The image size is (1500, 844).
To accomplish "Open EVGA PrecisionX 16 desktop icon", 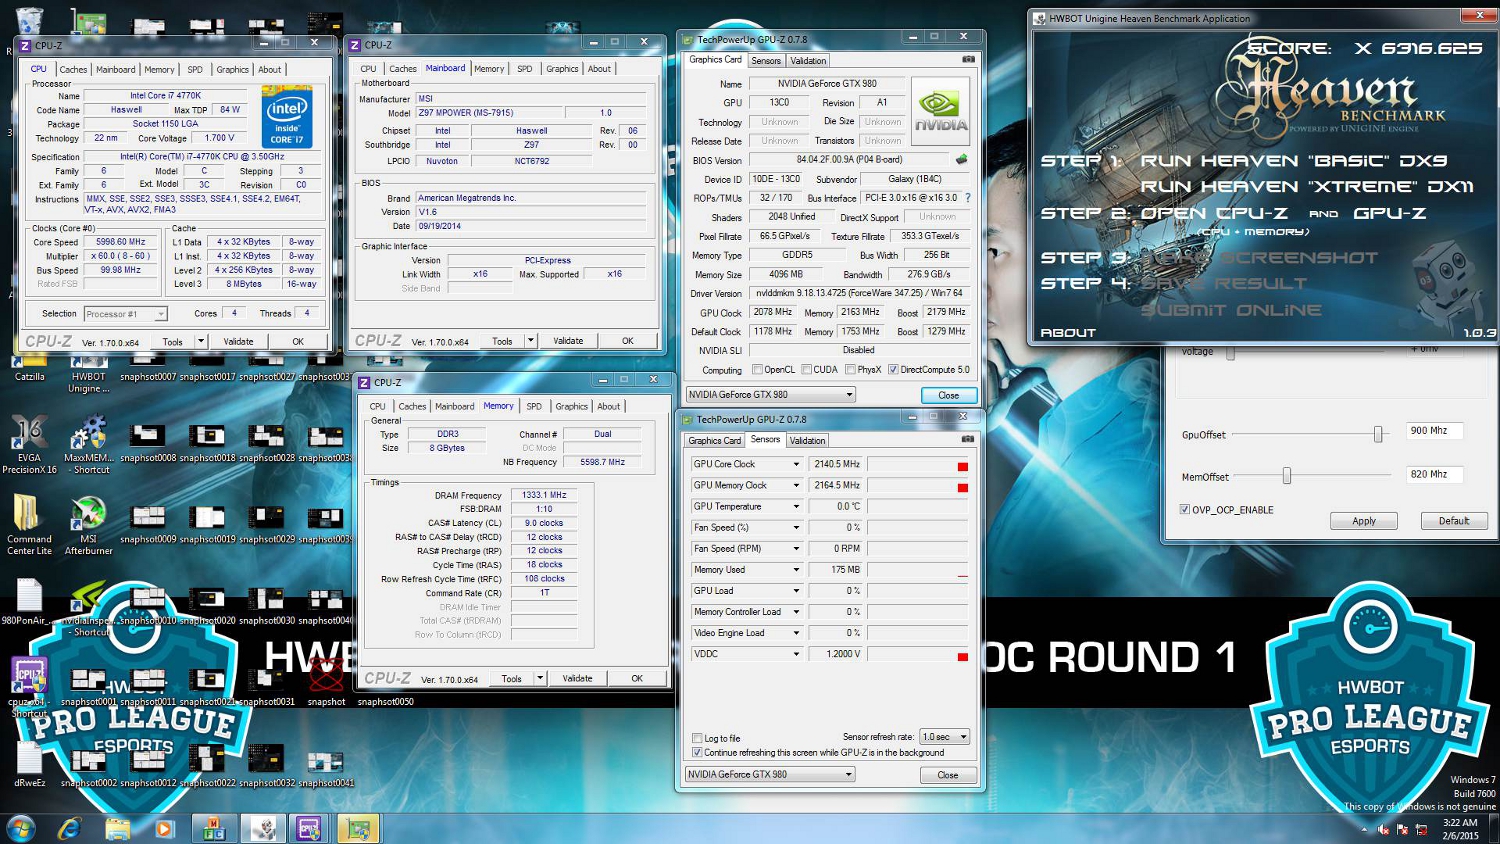I will [29, 443].
